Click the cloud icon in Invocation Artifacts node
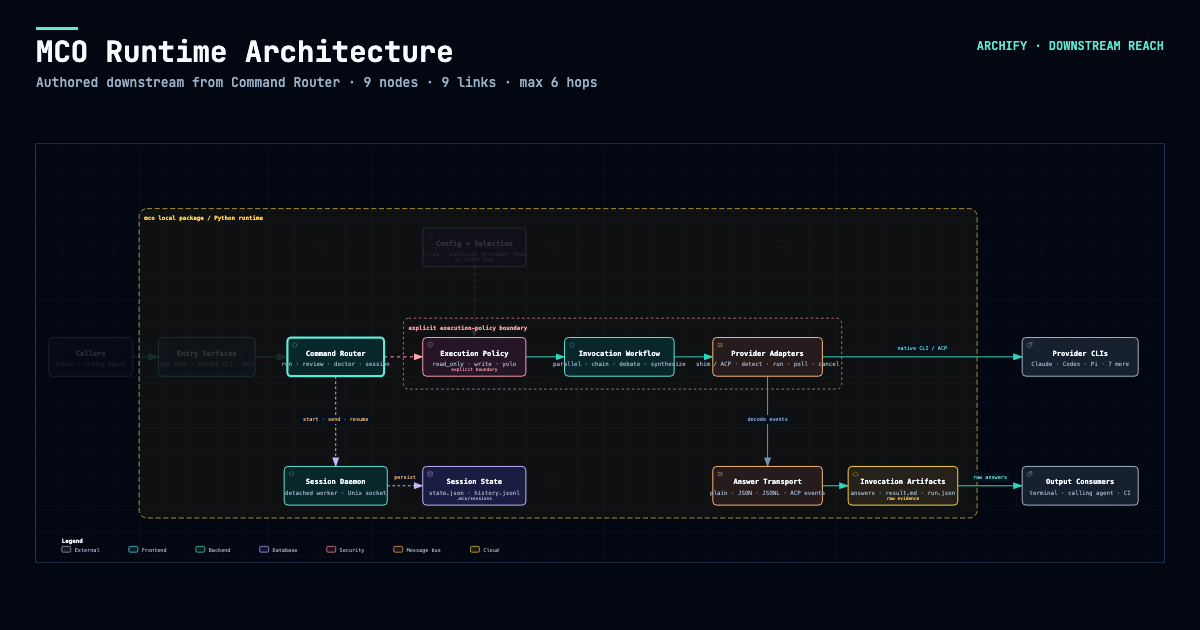The height and width of the screenshot is (630, 1200). (x=855, y=473)
